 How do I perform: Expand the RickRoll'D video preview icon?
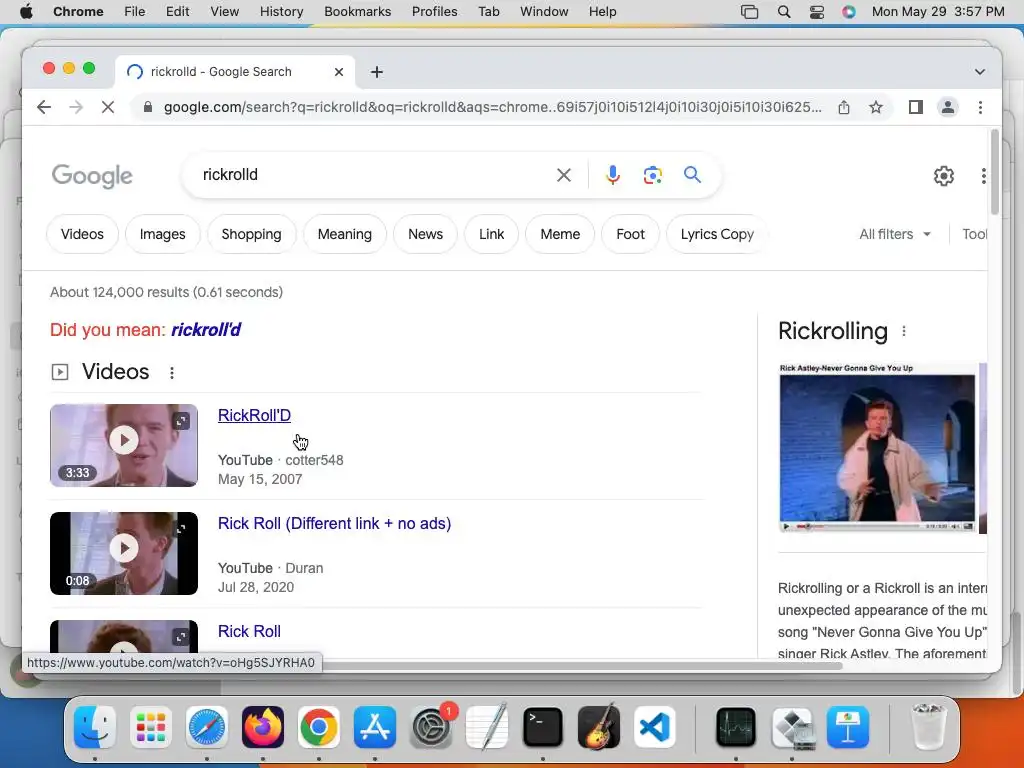182,421
